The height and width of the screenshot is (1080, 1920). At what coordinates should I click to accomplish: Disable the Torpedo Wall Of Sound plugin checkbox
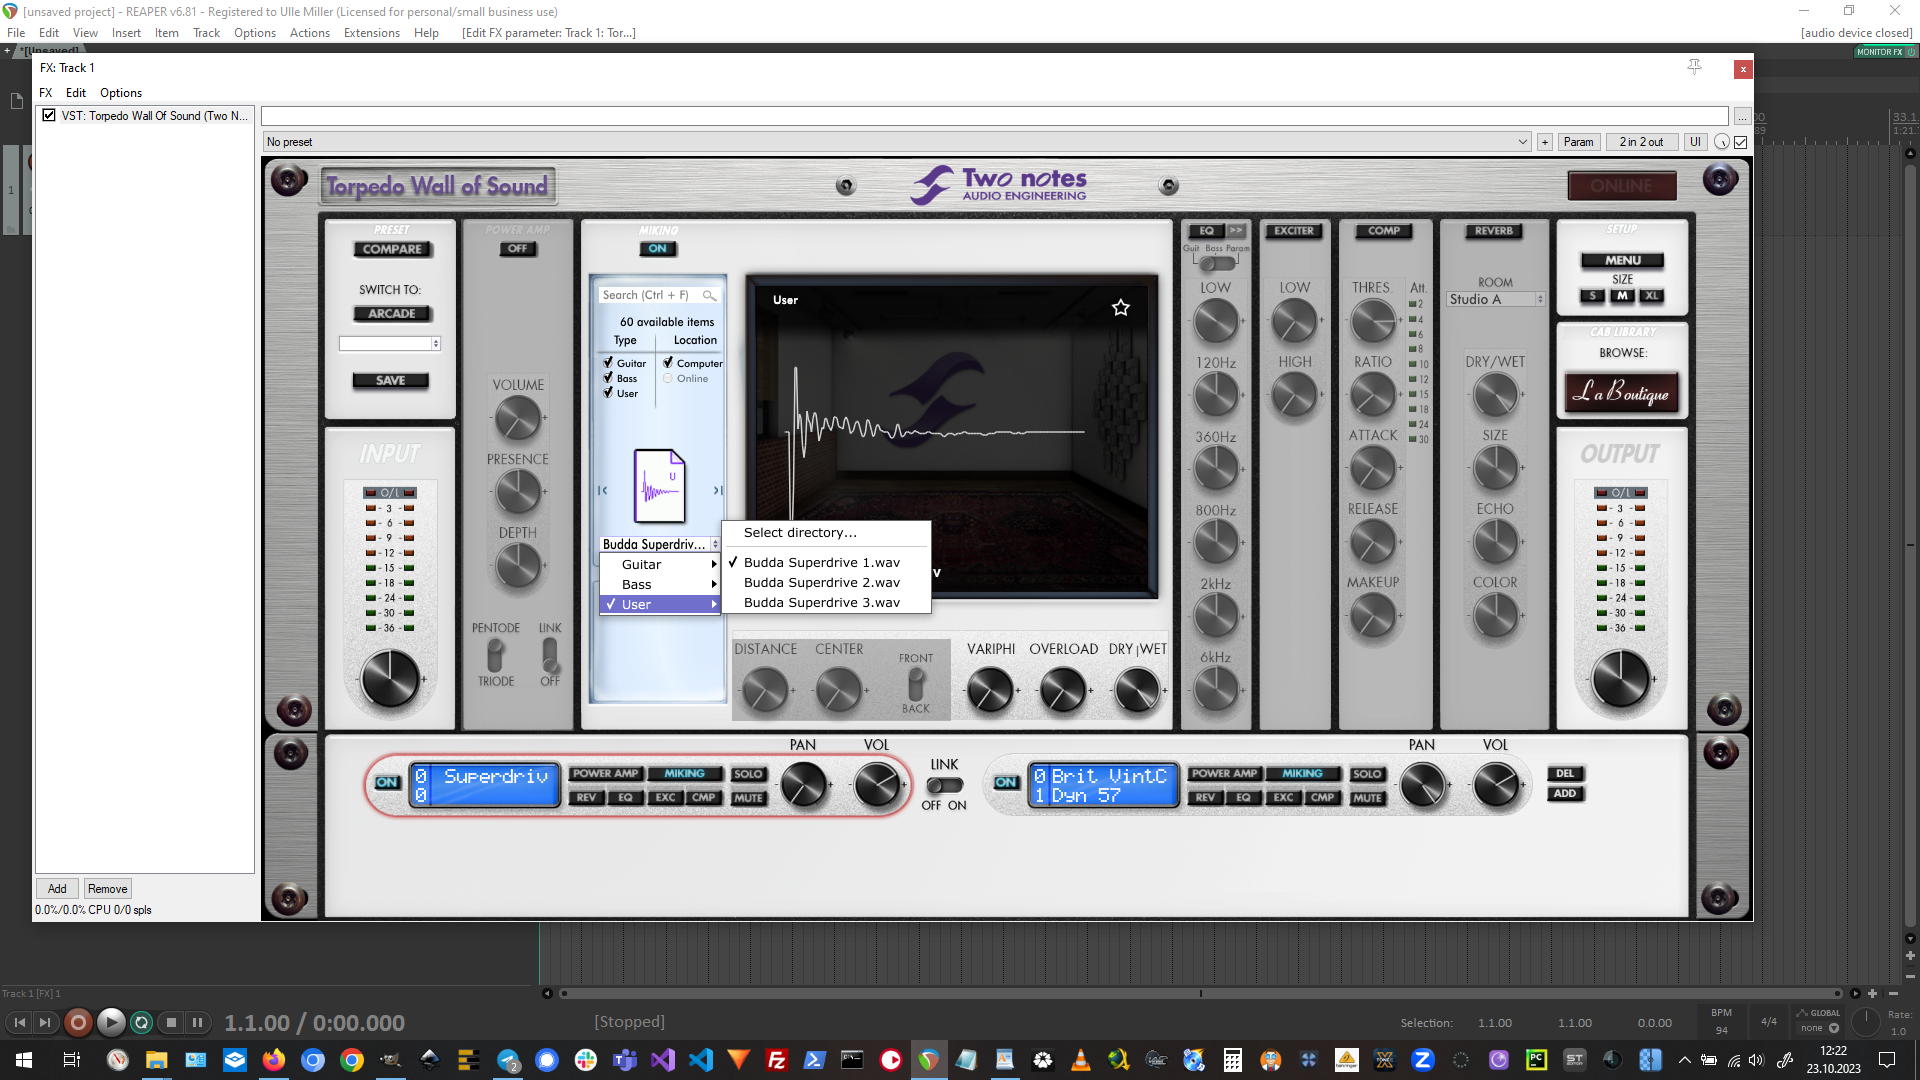[x=48, y=116]
